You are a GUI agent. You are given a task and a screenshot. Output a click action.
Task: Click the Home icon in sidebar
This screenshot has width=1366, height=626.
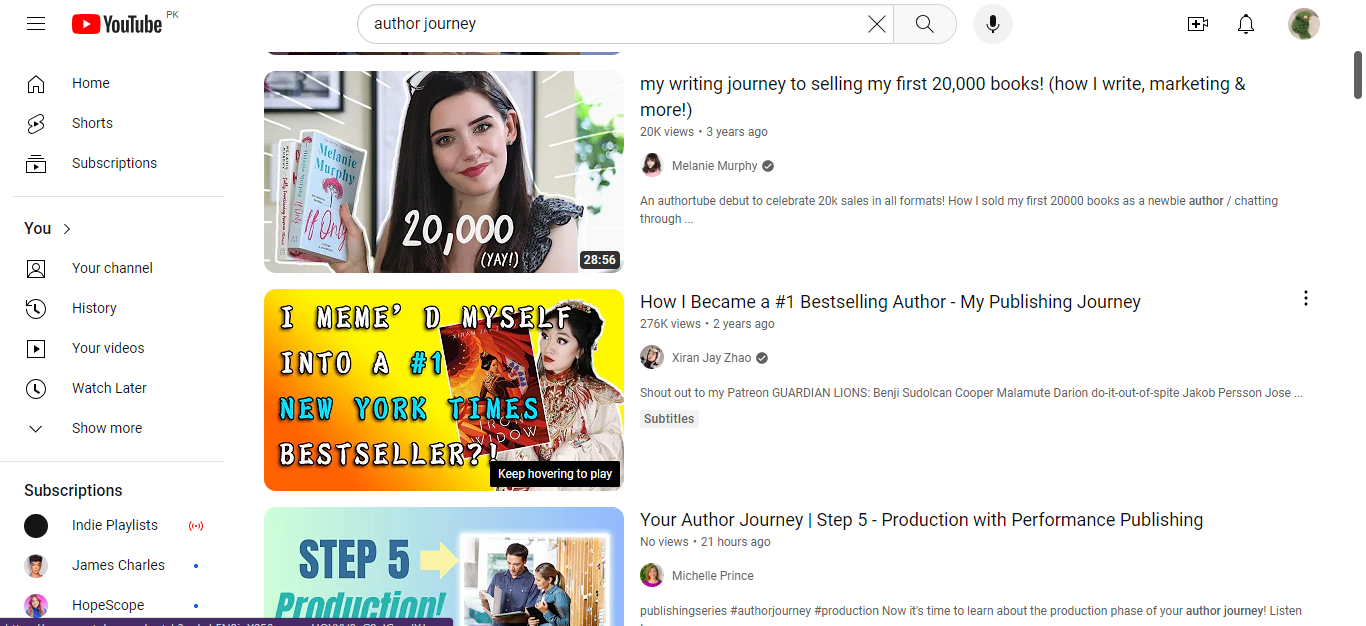[x=36, y=83]
